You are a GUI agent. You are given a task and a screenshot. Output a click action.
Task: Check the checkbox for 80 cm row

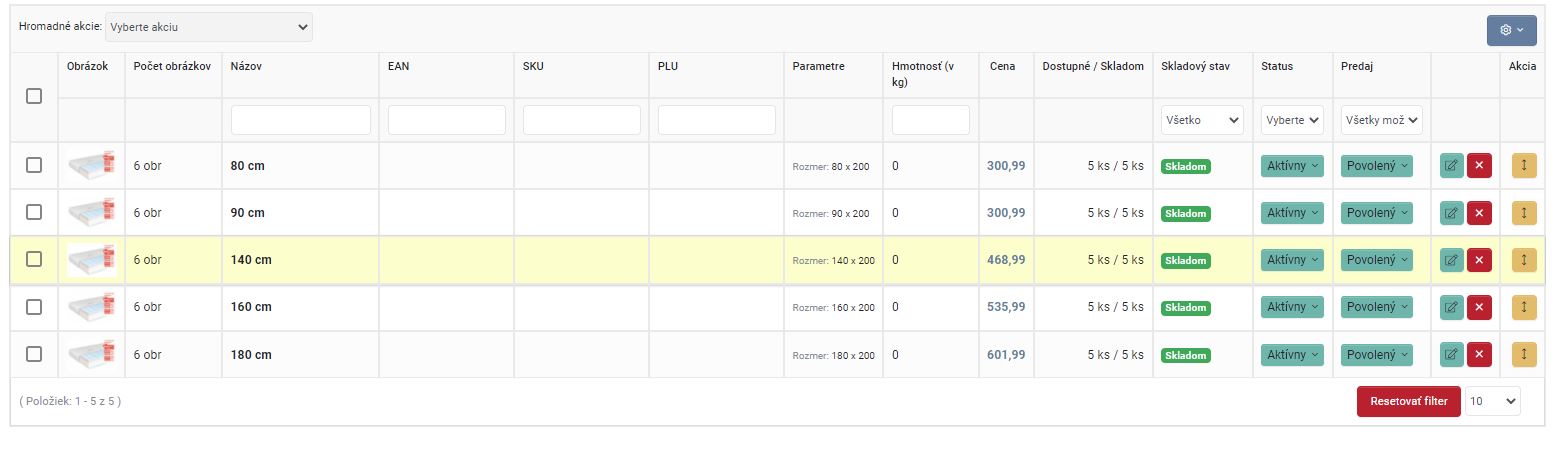tap(34, 165)
